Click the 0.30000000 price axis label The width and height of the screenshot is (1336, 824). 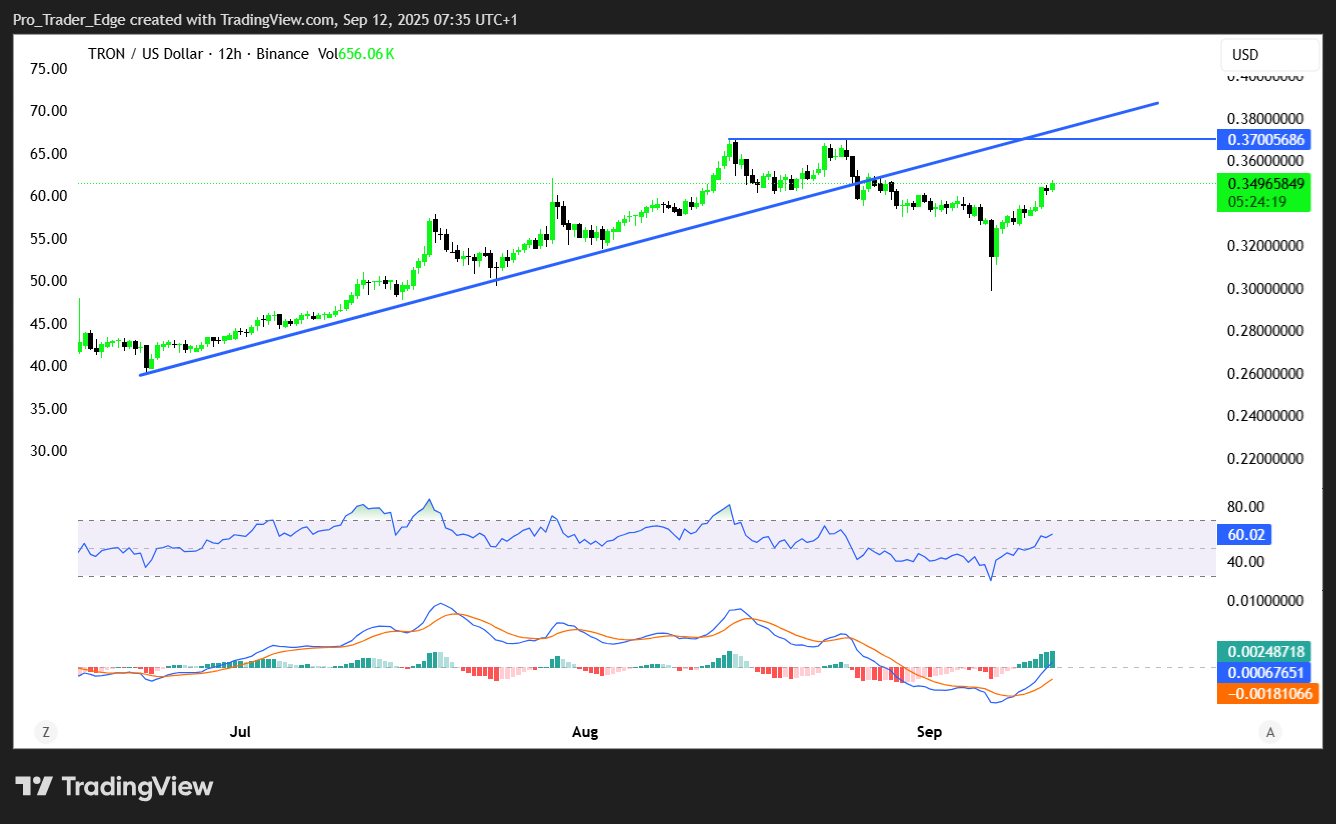pos(1265,289)
